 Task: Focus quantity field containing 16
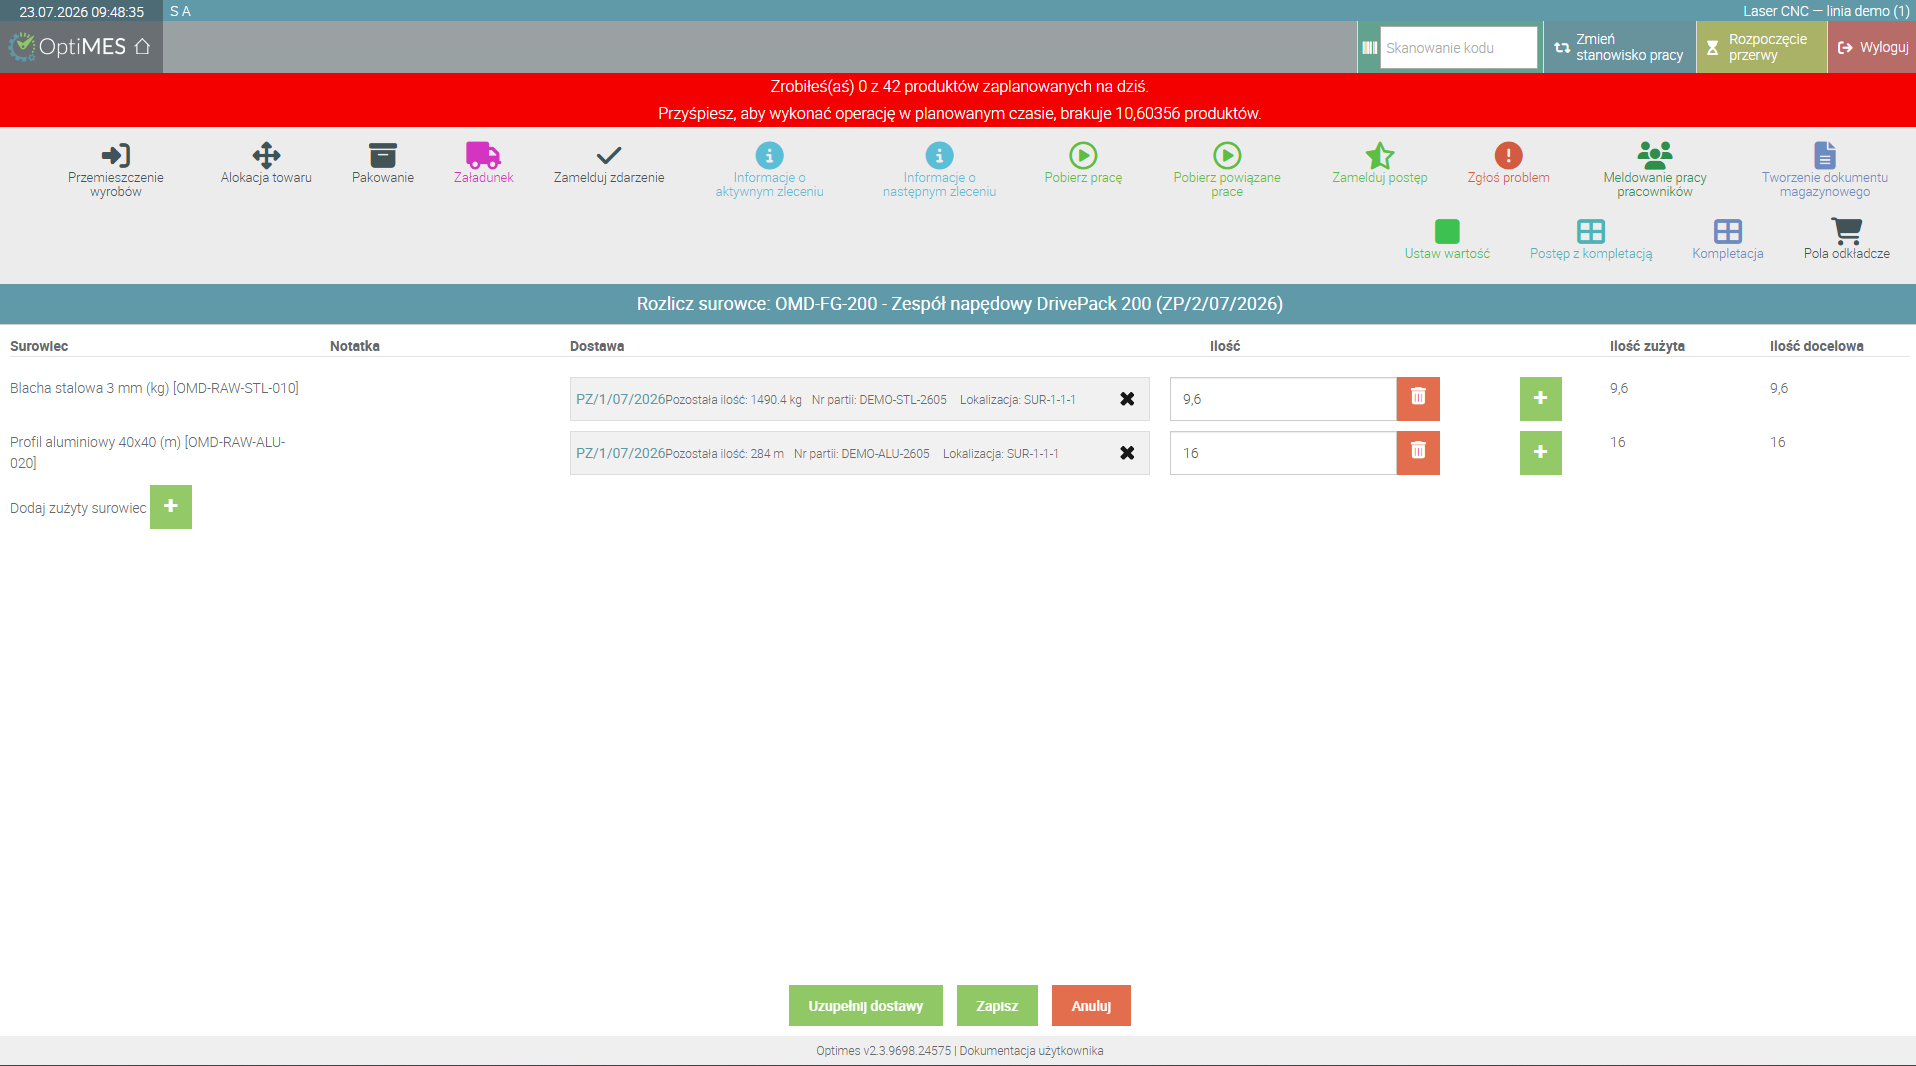(x=1283, y=453)
